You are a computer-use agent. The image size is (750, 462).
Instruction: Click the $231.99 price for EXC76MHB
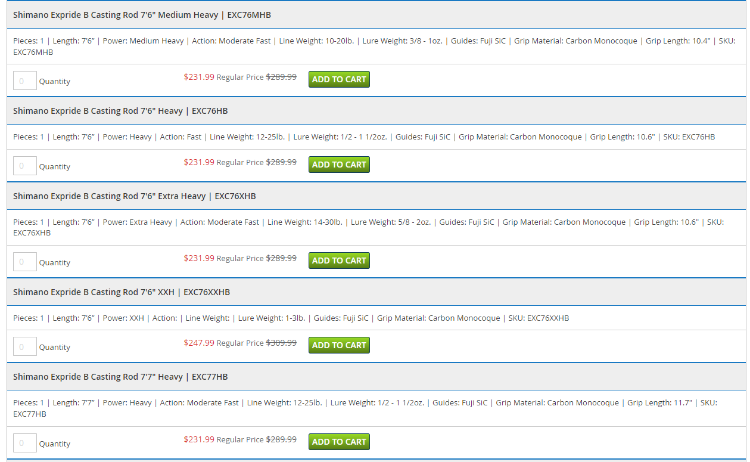pyautogui.click(x=199, y=77)
